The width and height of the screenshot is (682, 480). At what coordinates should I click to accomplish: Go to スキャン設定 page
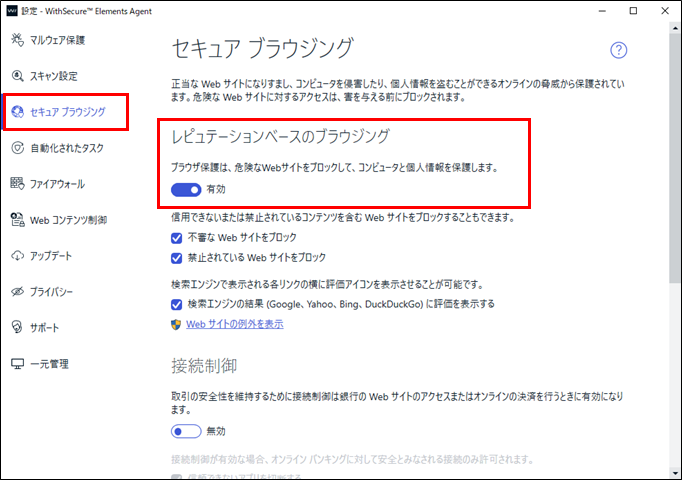[x=53, y=76]
